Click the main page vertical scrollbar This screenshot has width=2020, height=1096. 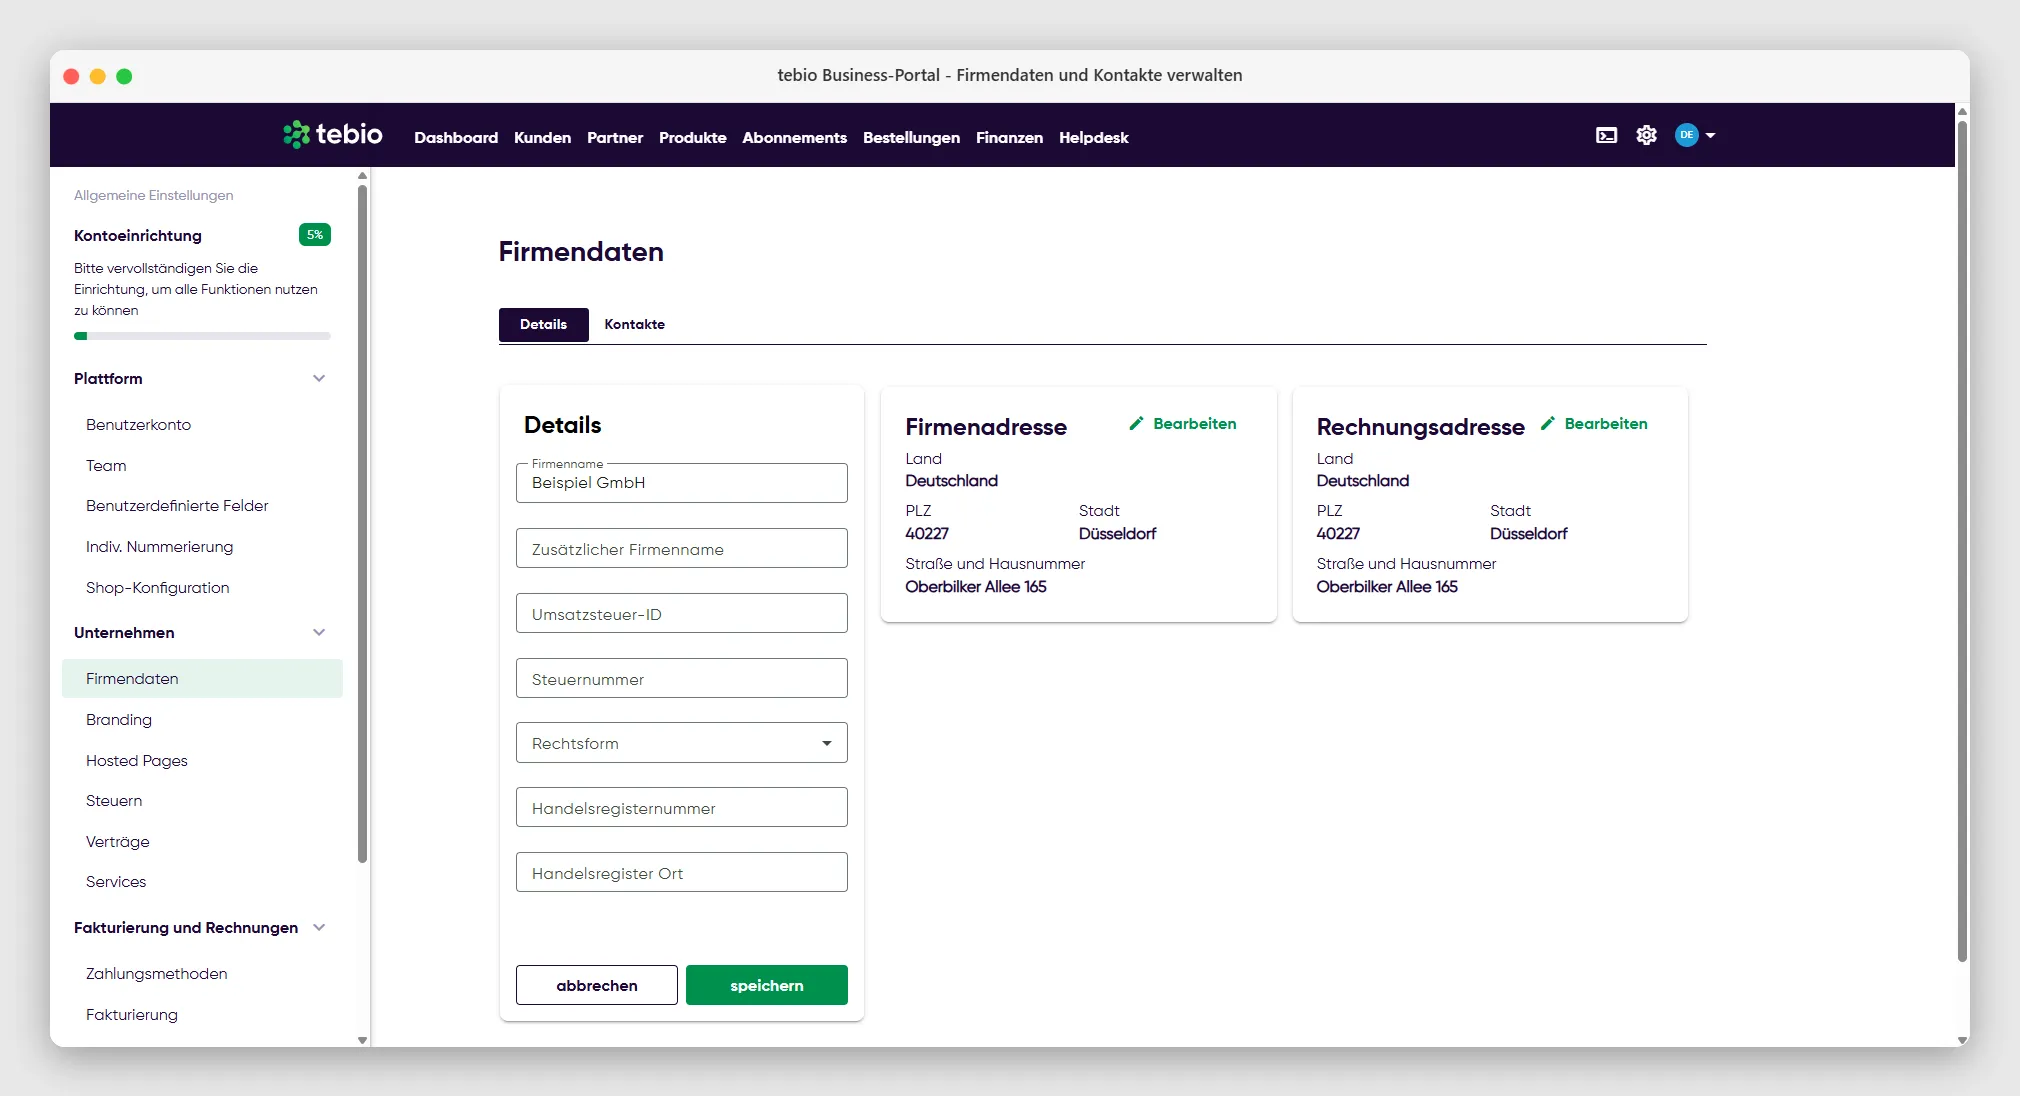coord(1962,540)
